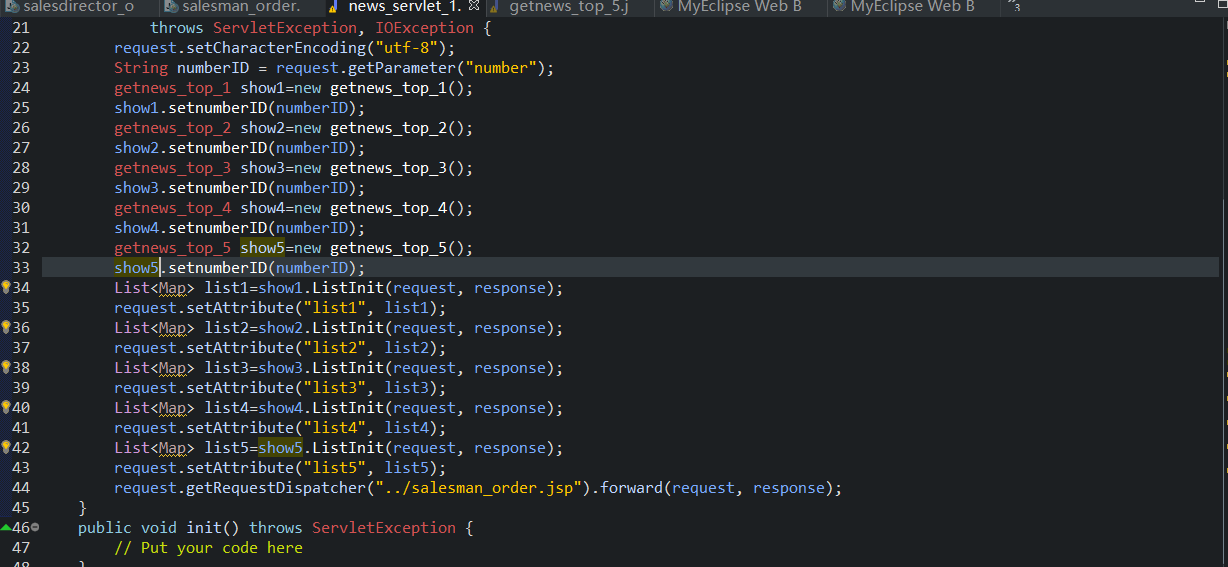Click browser icon of the MyEclipse Web B tab beside getnews_top_5

666,7
